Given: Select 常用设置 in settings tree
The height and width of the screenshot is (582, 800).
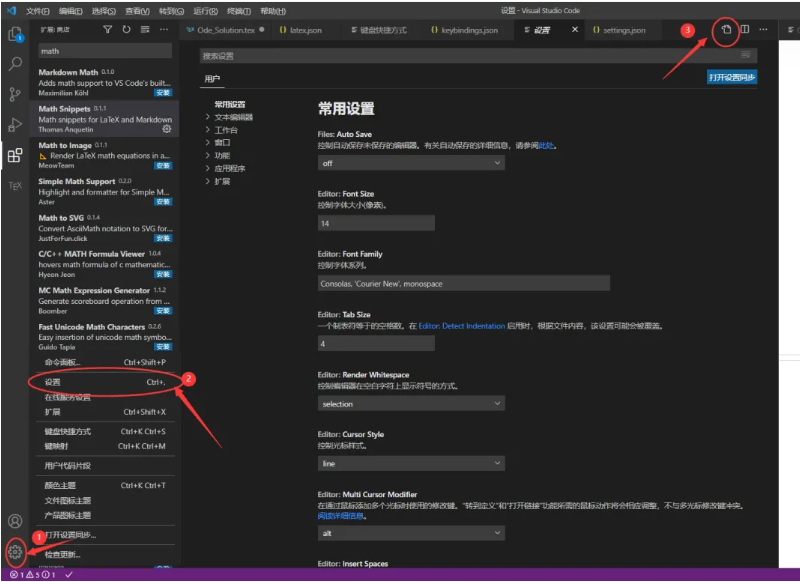Looking at the screenshot, I should [230, 104].
